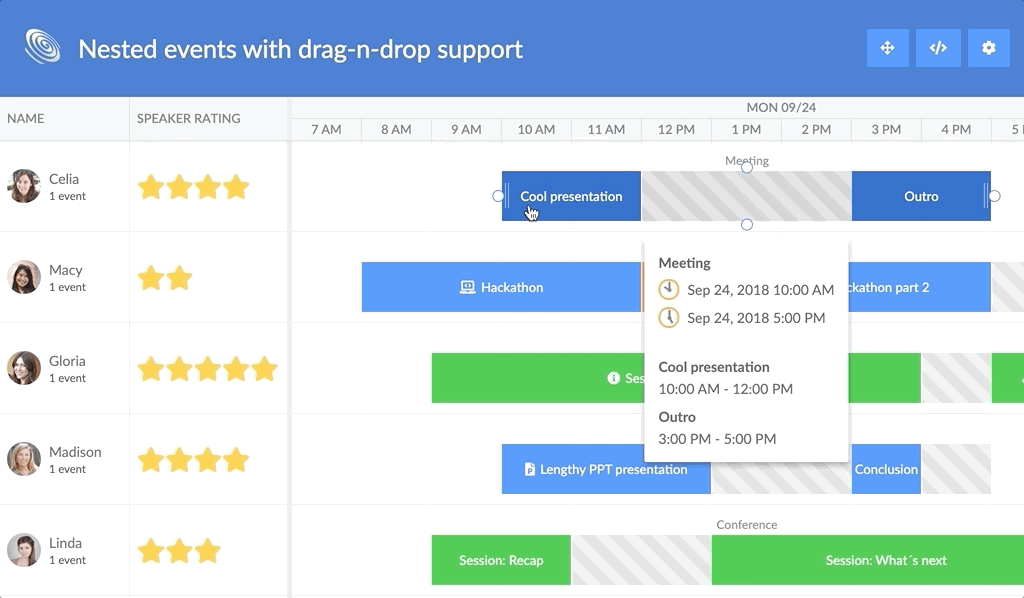Open the settings gear button
The width and height of the screenshot is (1024, 598).
tap(989, 48)
